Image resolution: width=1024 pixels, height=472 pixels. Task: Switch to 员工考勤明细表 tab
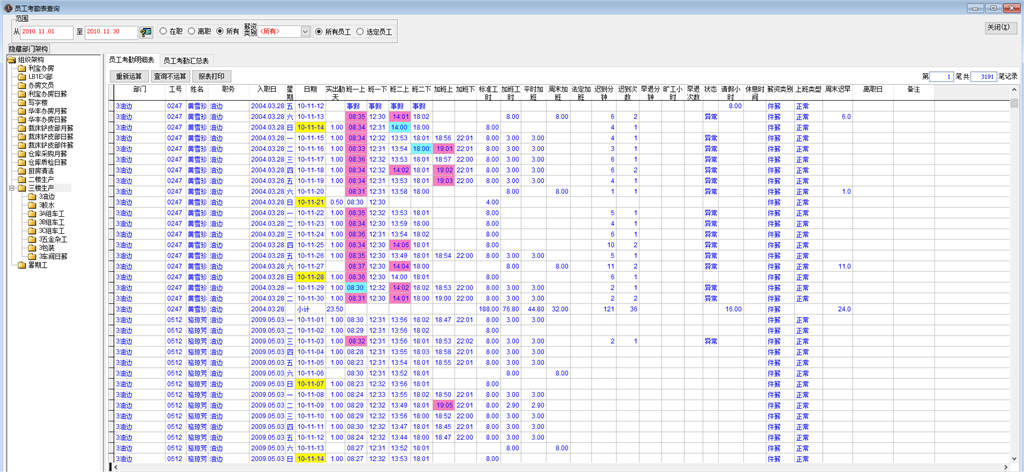[132, 60]
